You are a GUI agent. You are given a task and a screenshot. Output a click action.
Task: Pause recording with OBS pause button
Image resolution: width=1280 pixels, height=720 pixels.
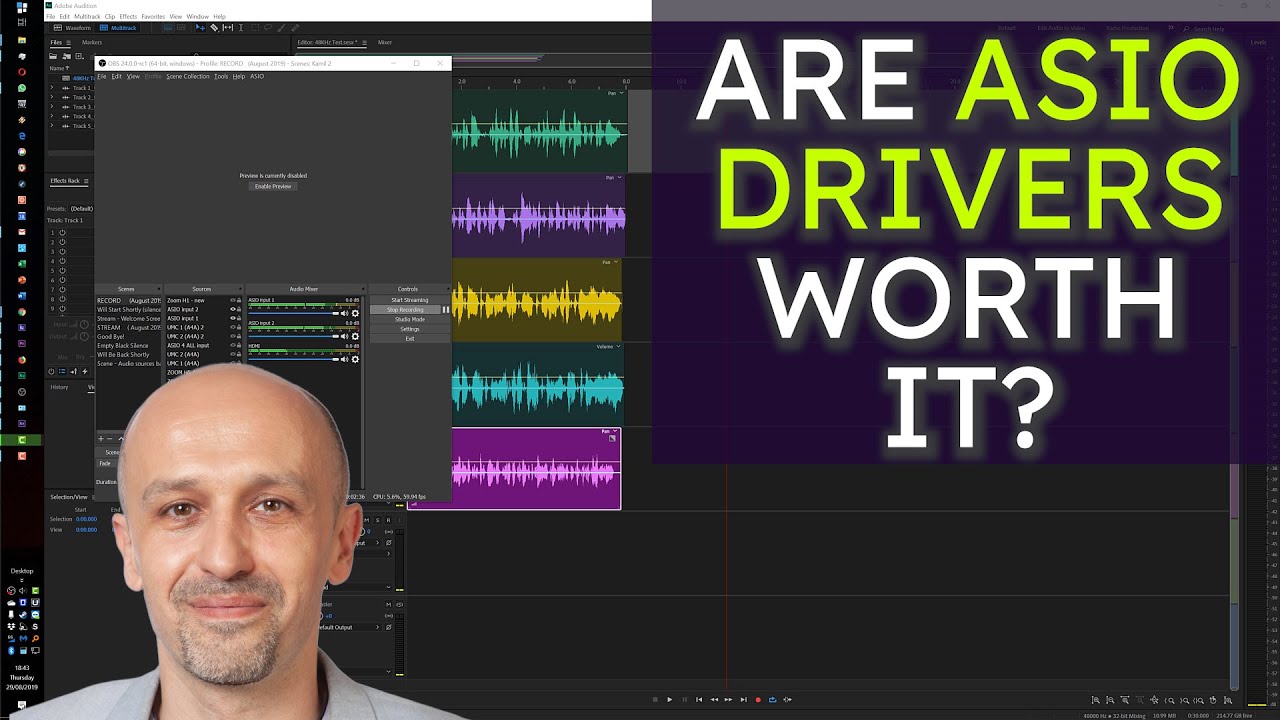(446, 310)
